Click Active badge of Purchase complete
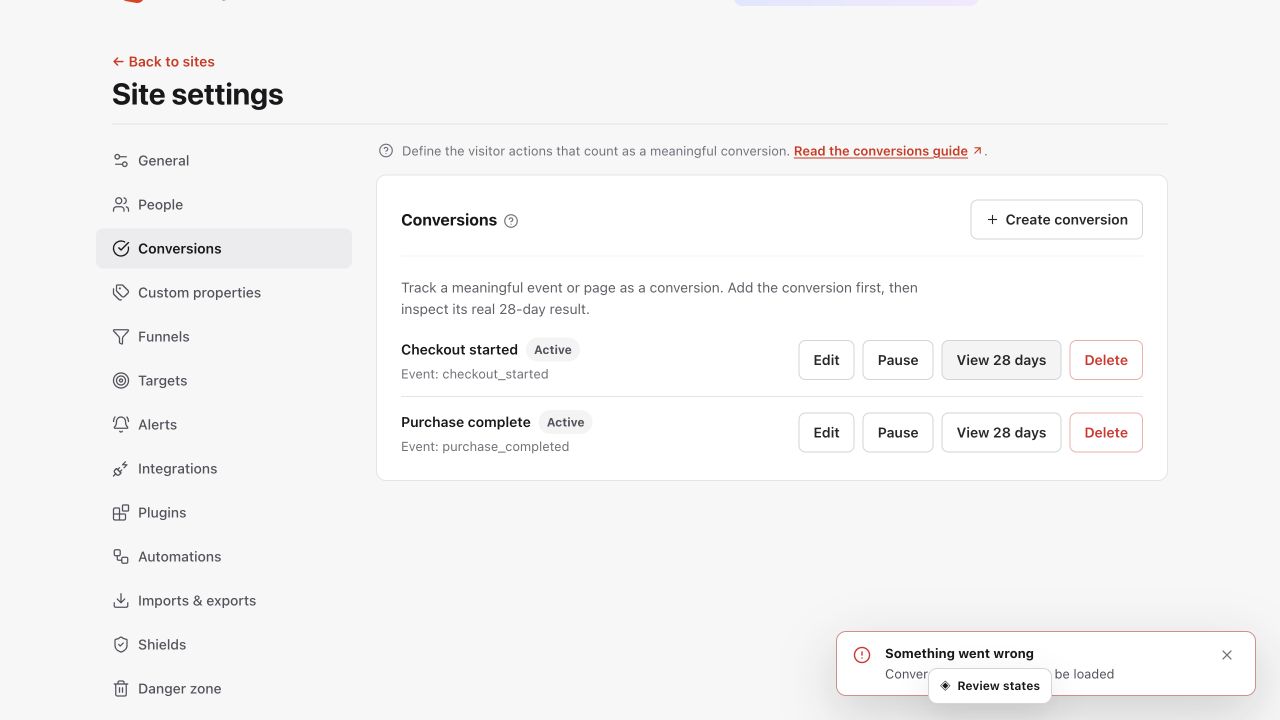This screenshot has width=1280, height=720. (x=565, y=423)
